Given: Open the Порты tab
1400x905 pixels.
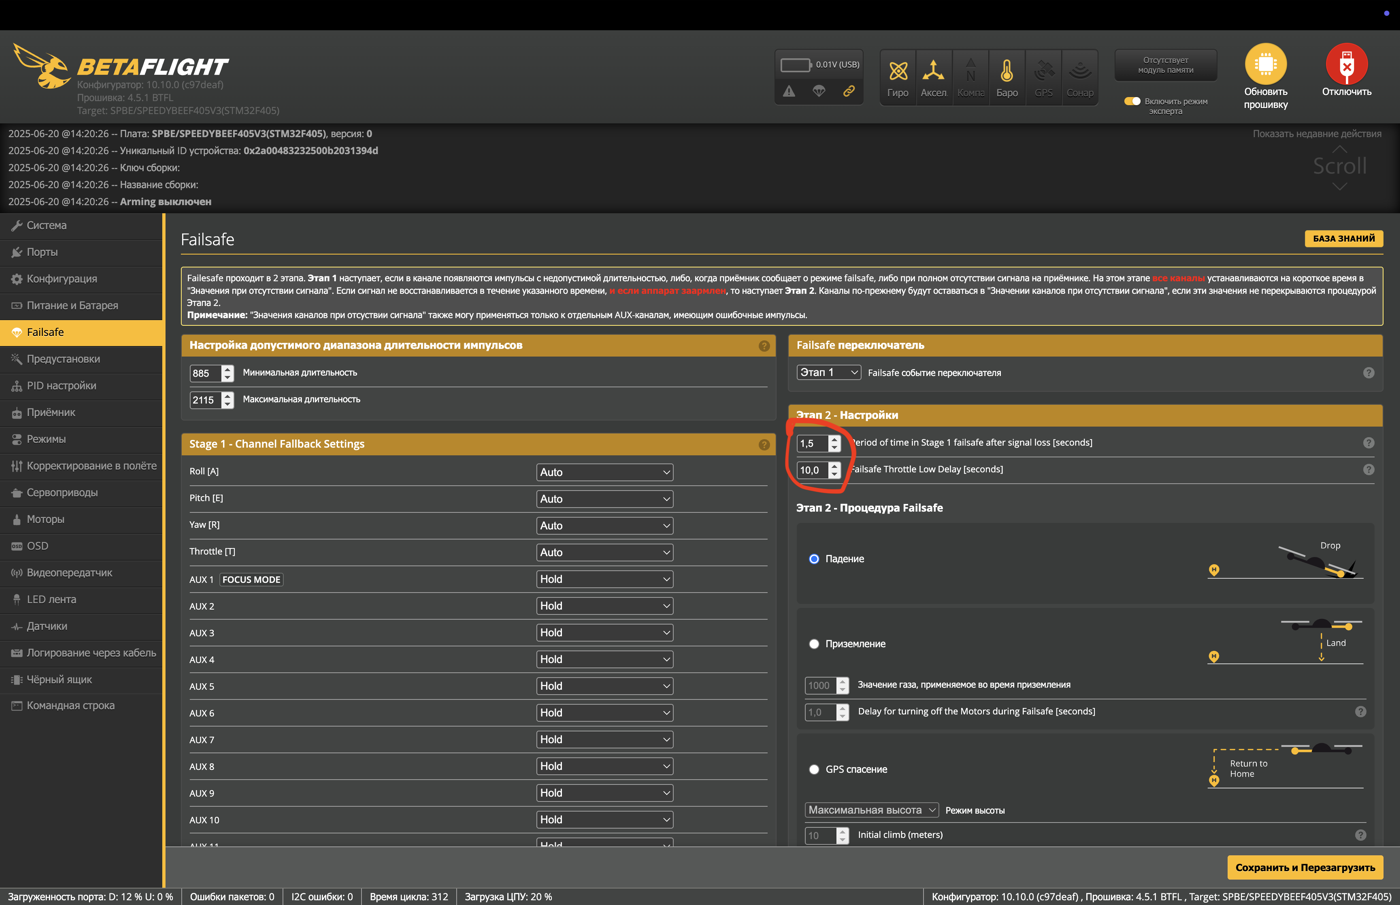Looking at the screenshot, I should [x=81, y=252].
